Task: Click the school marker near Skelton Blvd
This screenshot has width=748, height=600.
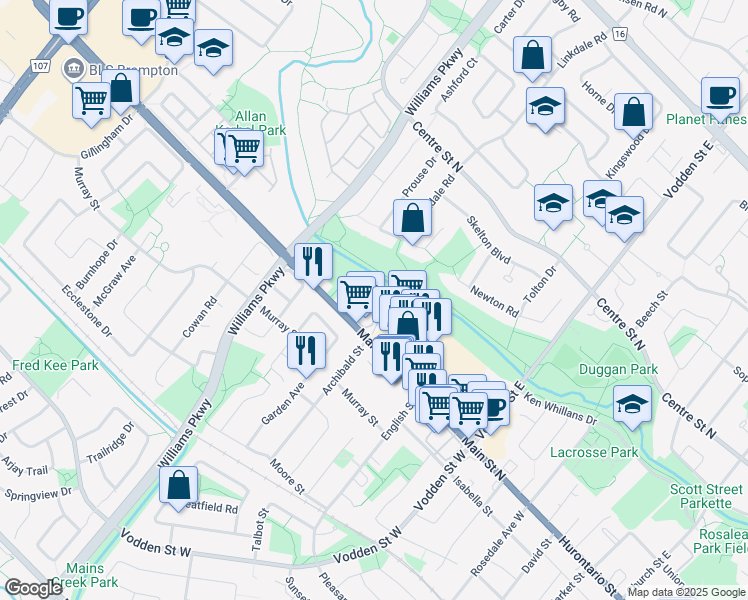Action: tap(553, 203)
